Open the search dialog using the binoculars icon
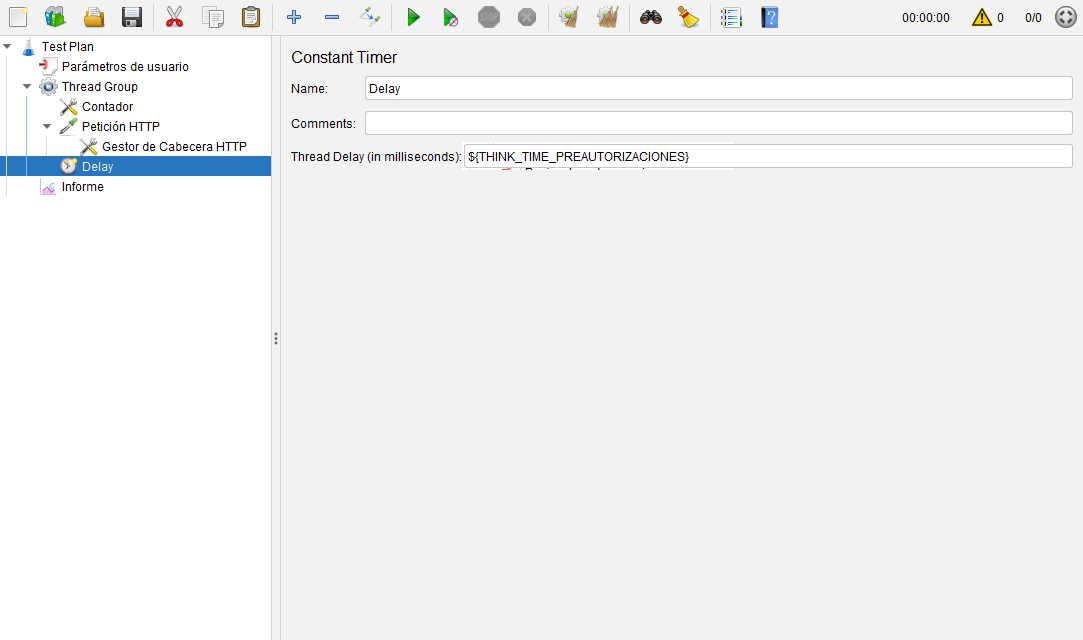This screenshot has height=640, width=1083. tap(650, 17)
